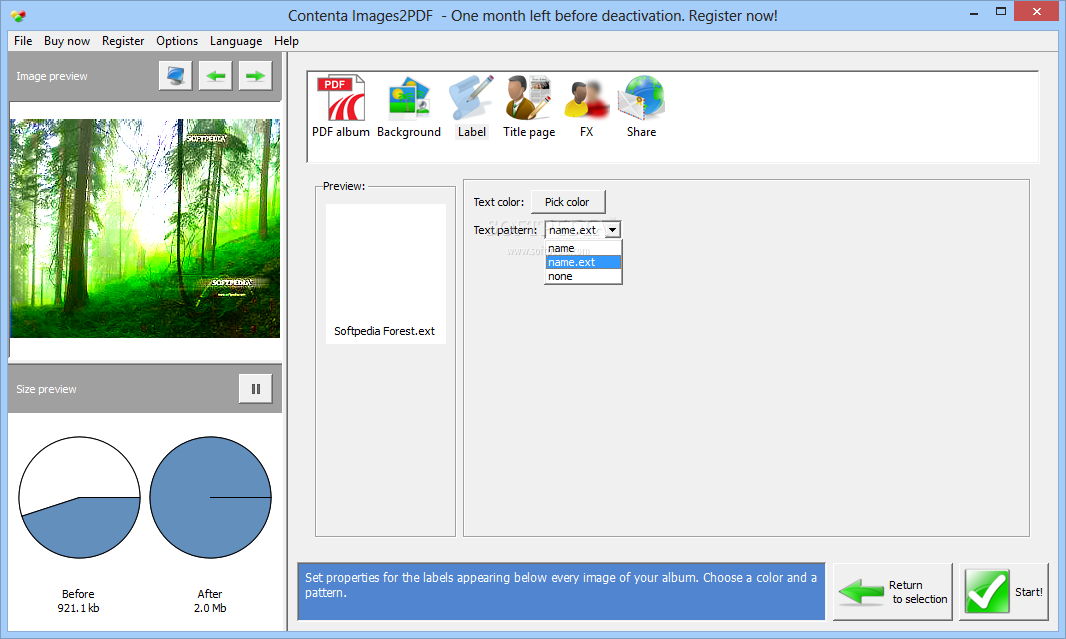Close the Contenta Images2PDF window
Image resolution: width=1066 pixels, height=639 pixels.
[x=1037, y=12]
